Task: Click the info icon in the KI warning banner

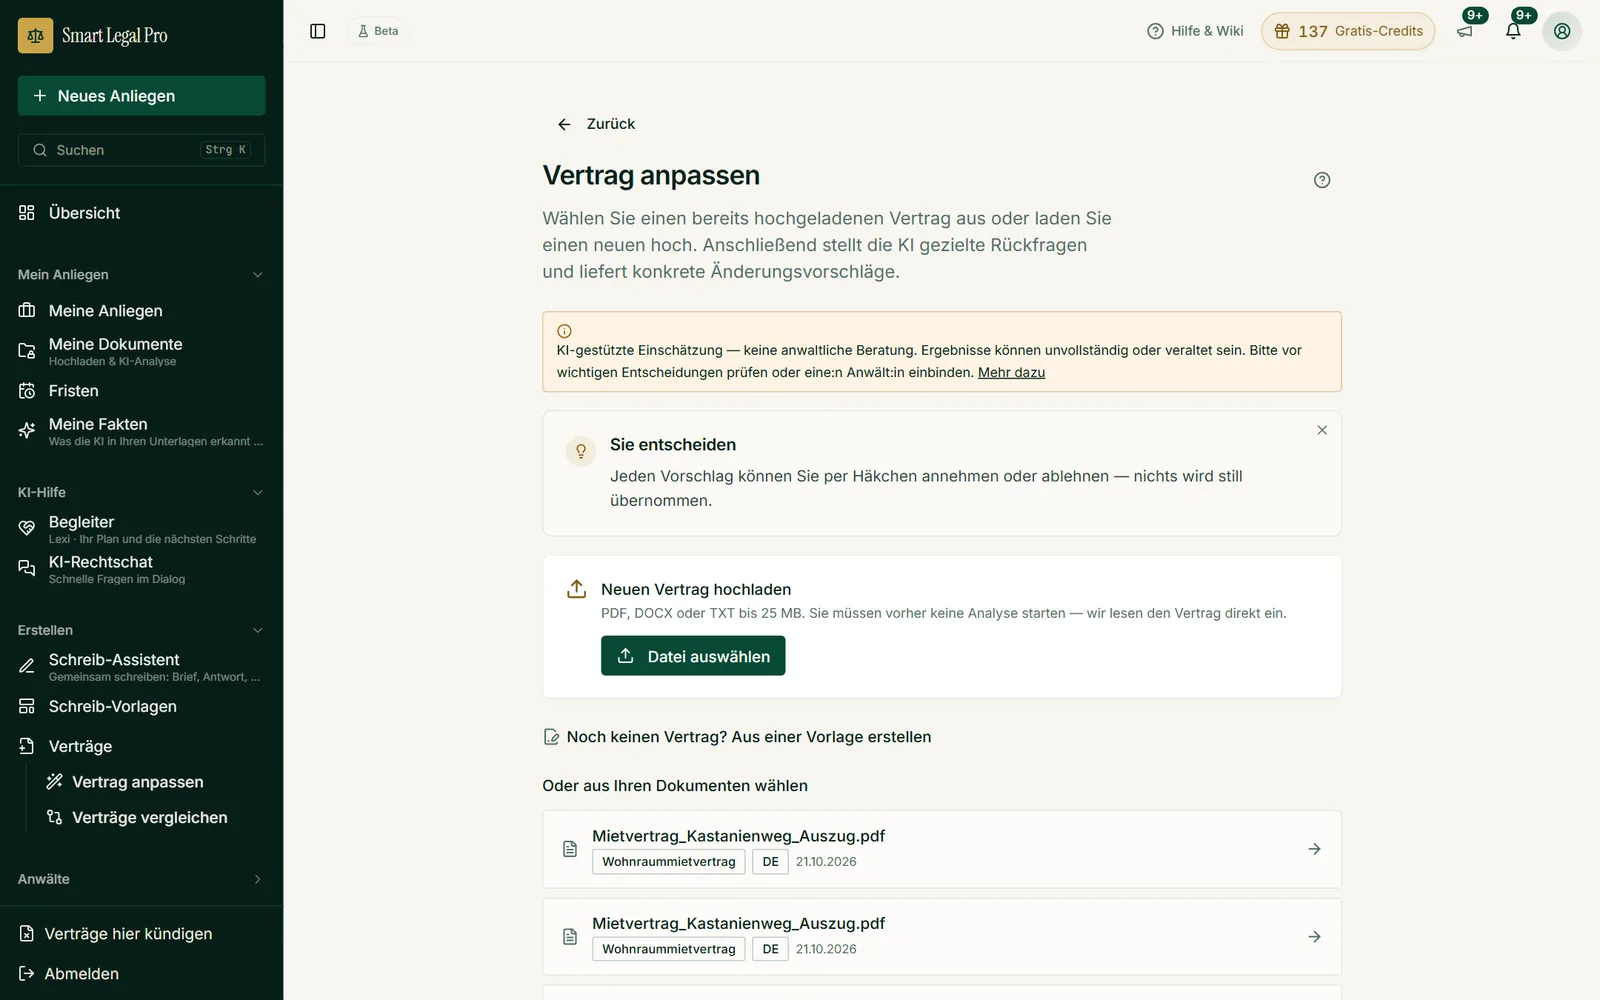Action: tap(564, 331)
